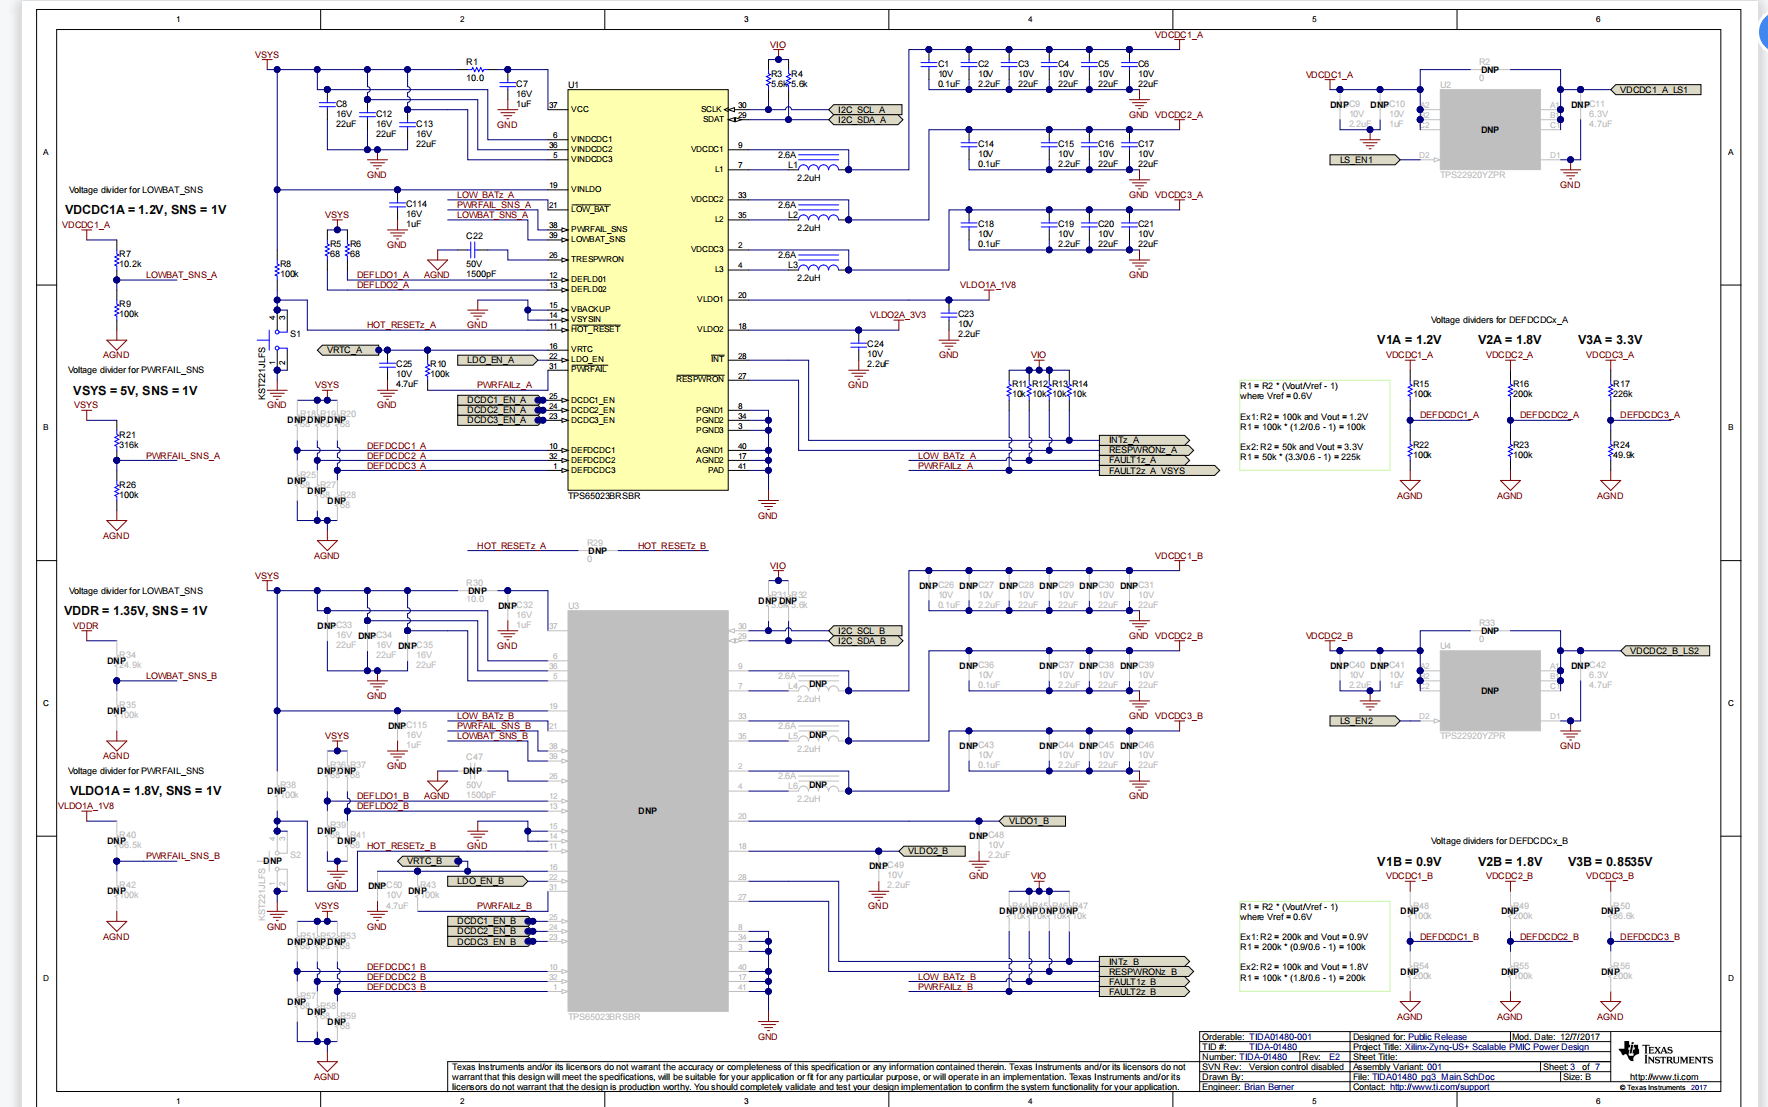
Task: Click the LS_EN1 port symbol
Action: tap(1363, 160)
